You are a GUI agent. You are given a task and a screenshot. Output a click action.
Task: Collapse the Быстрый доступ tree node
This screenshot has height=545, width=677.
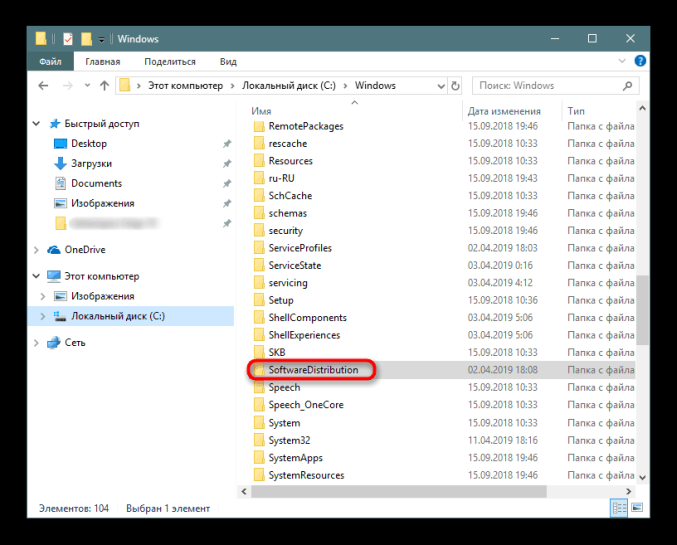click(37, 124)
